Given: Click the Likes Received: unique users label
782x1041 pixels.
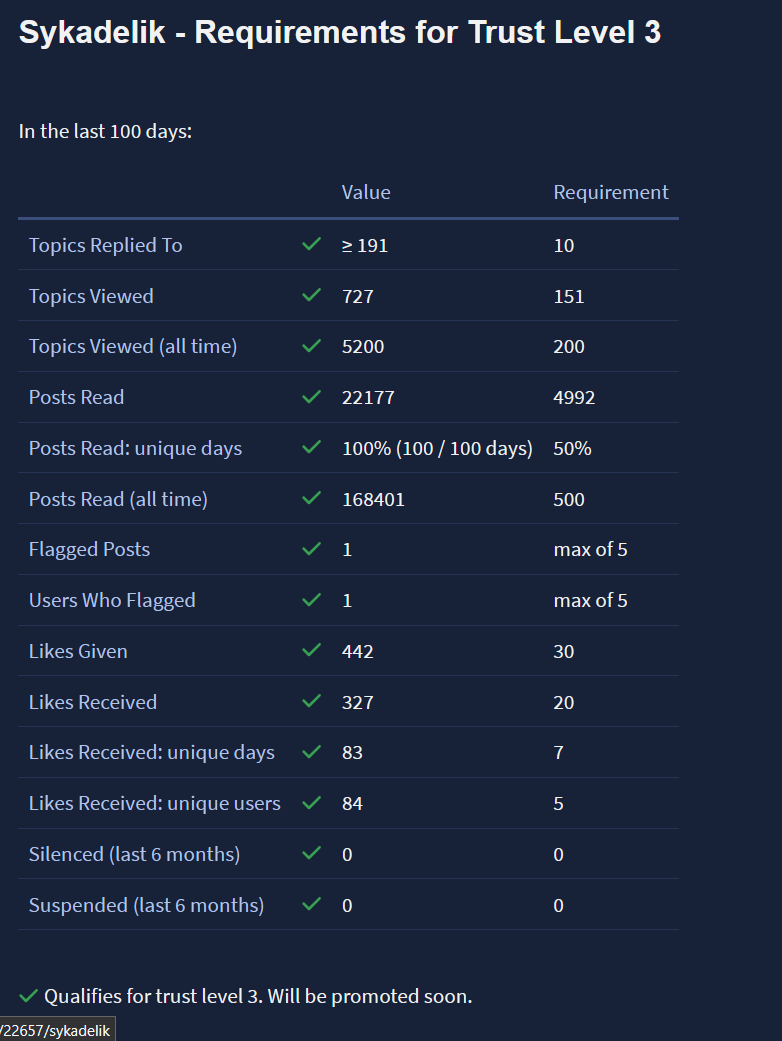Looking at the screenshot, I should coord(154,803).
